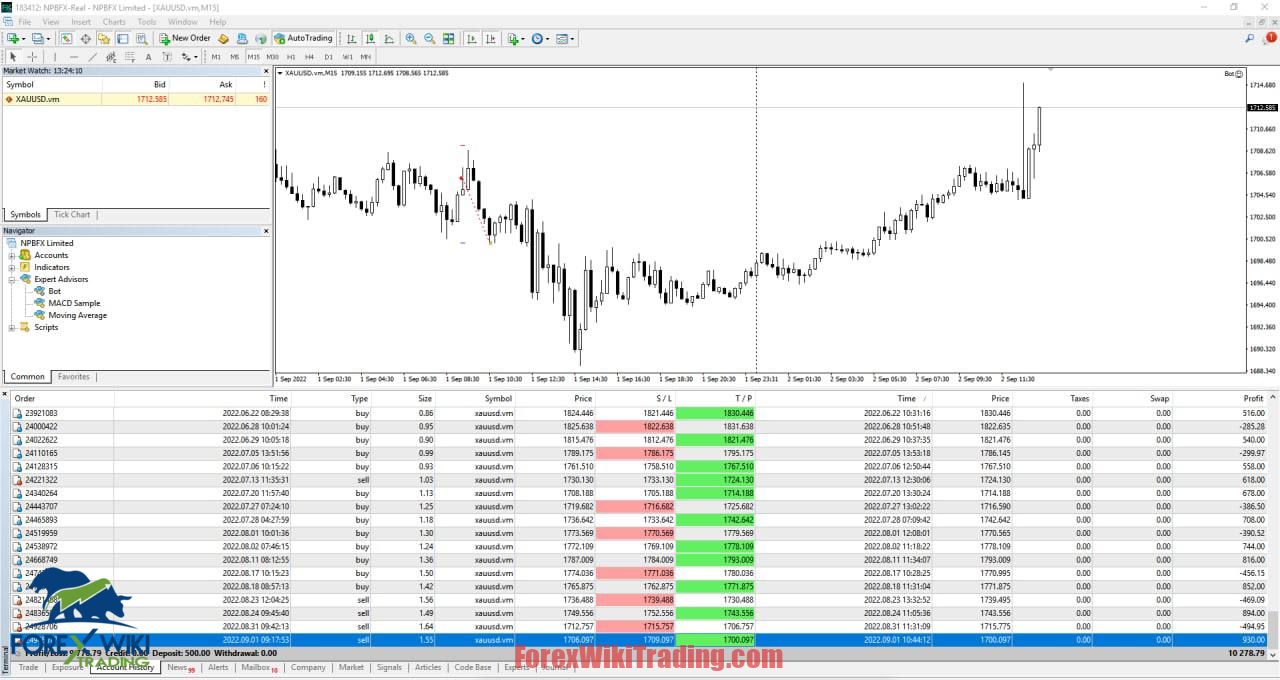Select the Bot expert advisor
This screenshot has height=680, width=1280.
click(54, 291)
